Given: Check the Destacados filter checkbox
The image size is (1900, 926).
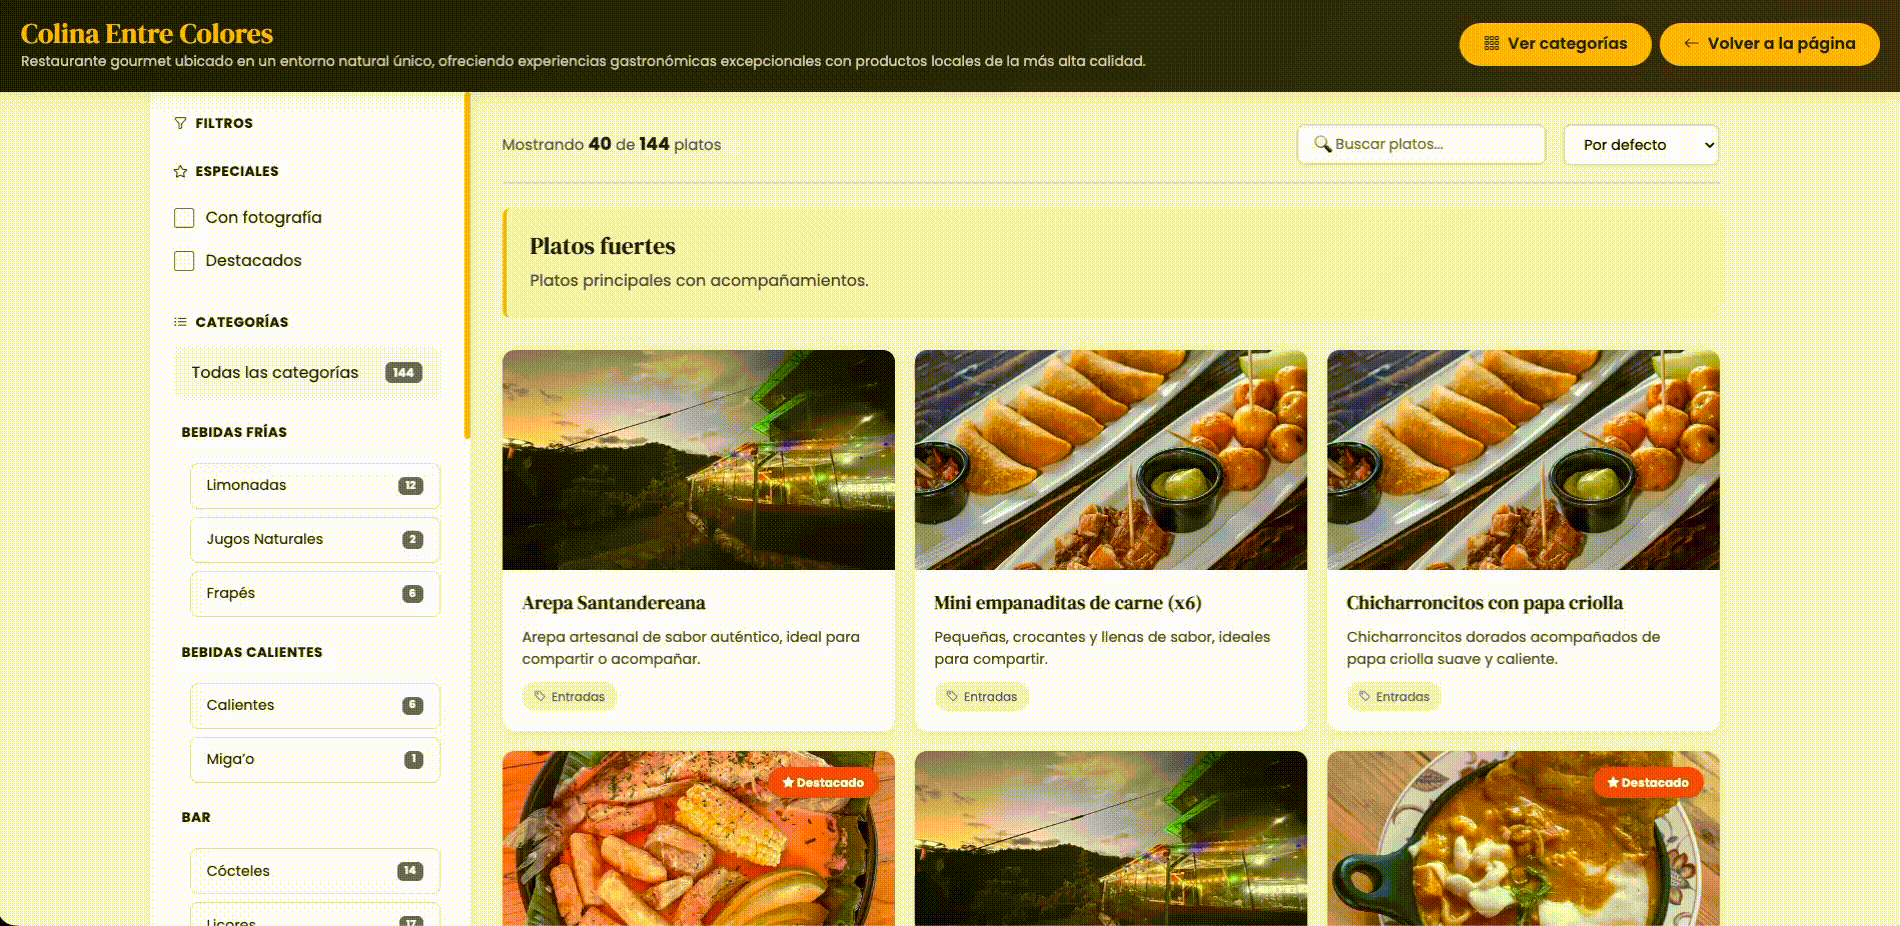Looking at the screenshot, I should (184, 261).
